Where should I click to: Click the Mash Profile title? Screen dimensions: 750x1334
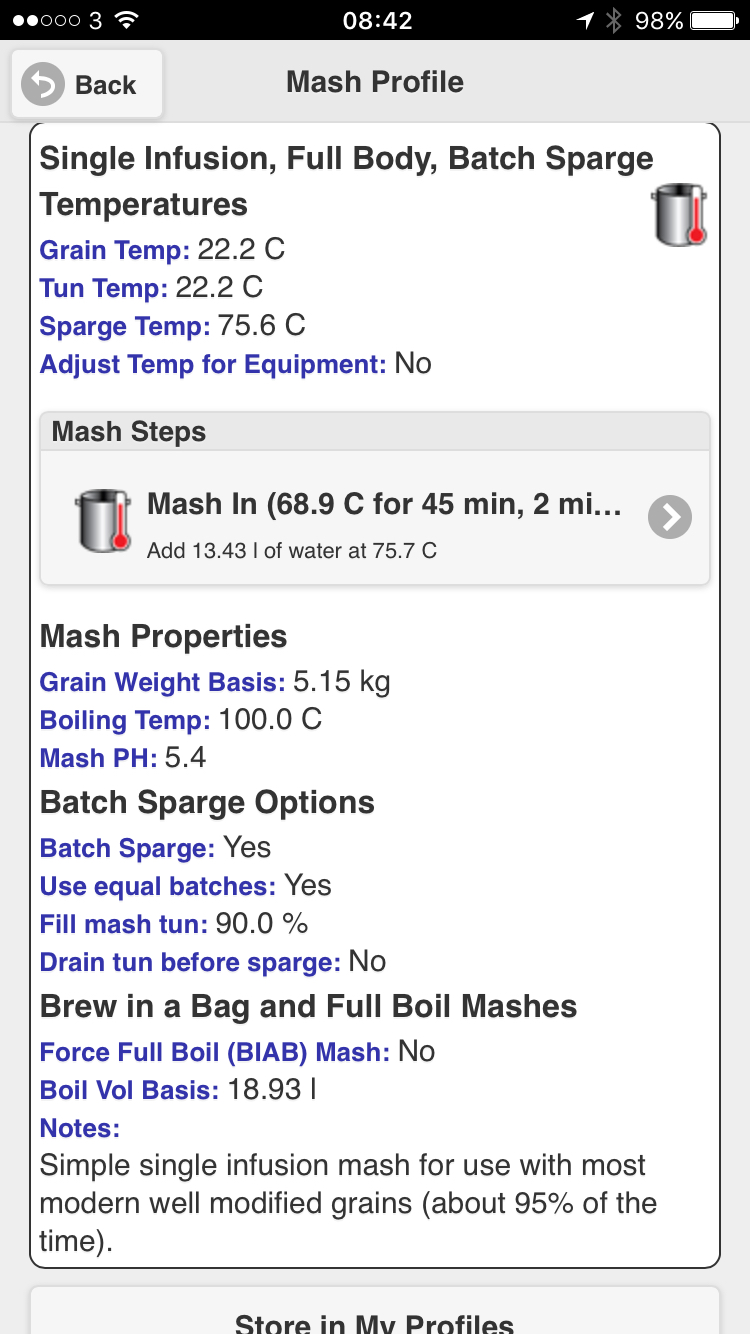tap(375, 82)
